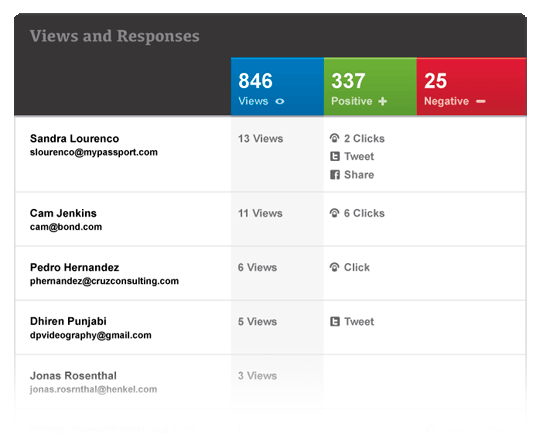
Task: Click the click icon in Sandra Lourenco's row
Action: coord(334,138)
